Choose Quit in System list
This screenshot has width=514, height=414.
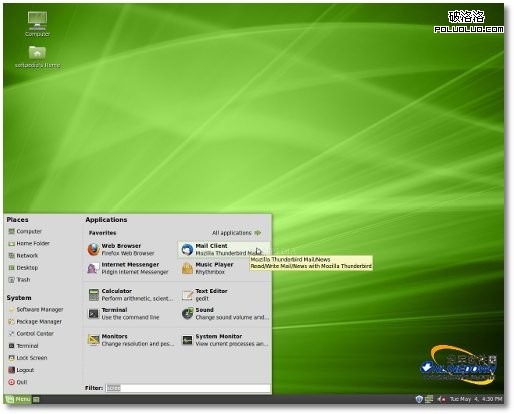tap(18, 382)
